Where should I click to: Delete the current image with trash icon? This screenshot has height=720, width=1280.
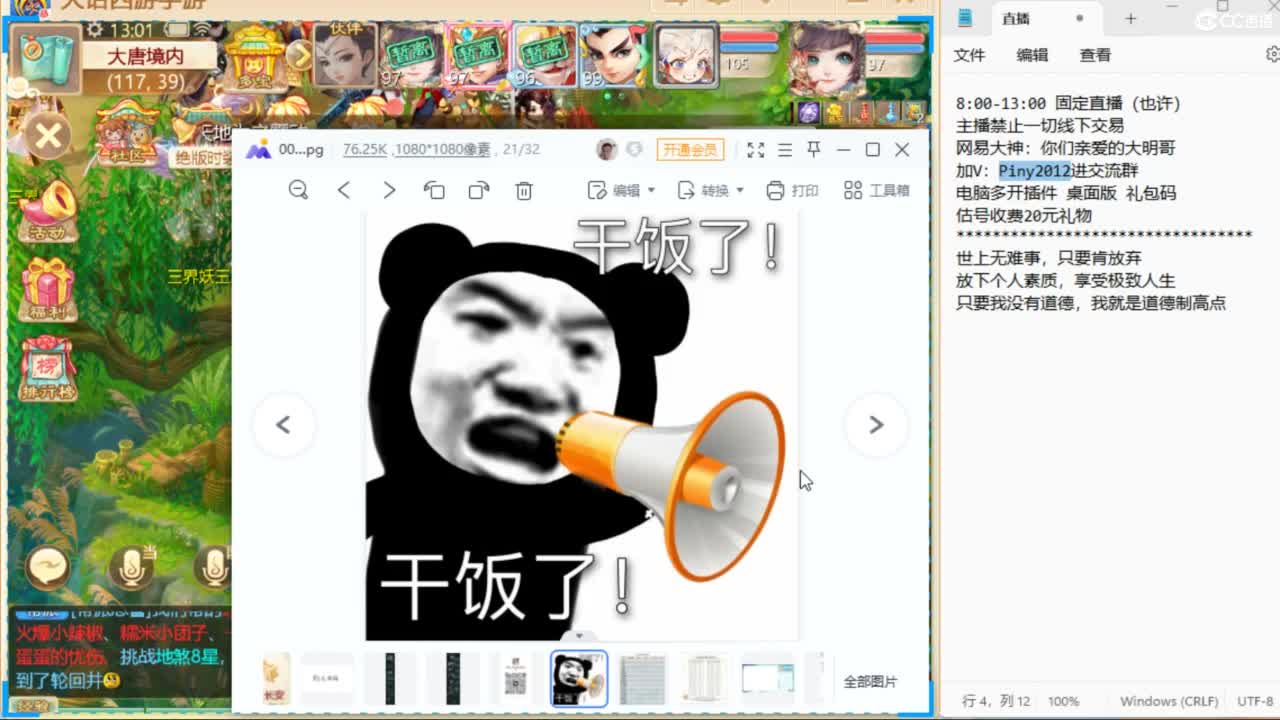524,190
